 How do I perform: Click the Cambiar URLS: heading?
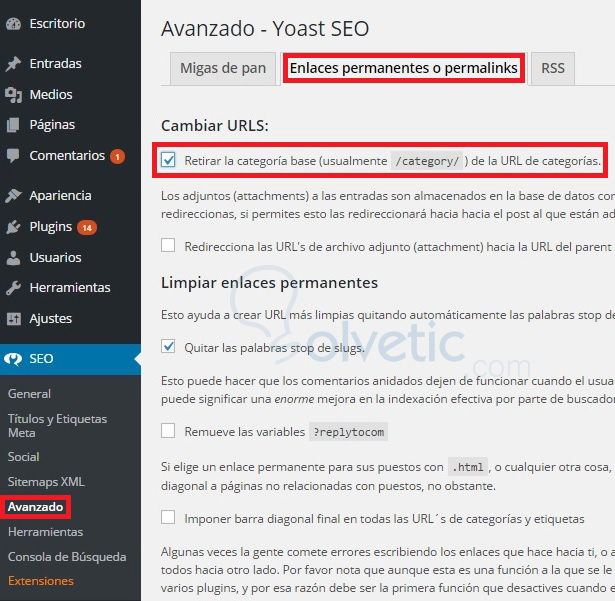point(215,126)
